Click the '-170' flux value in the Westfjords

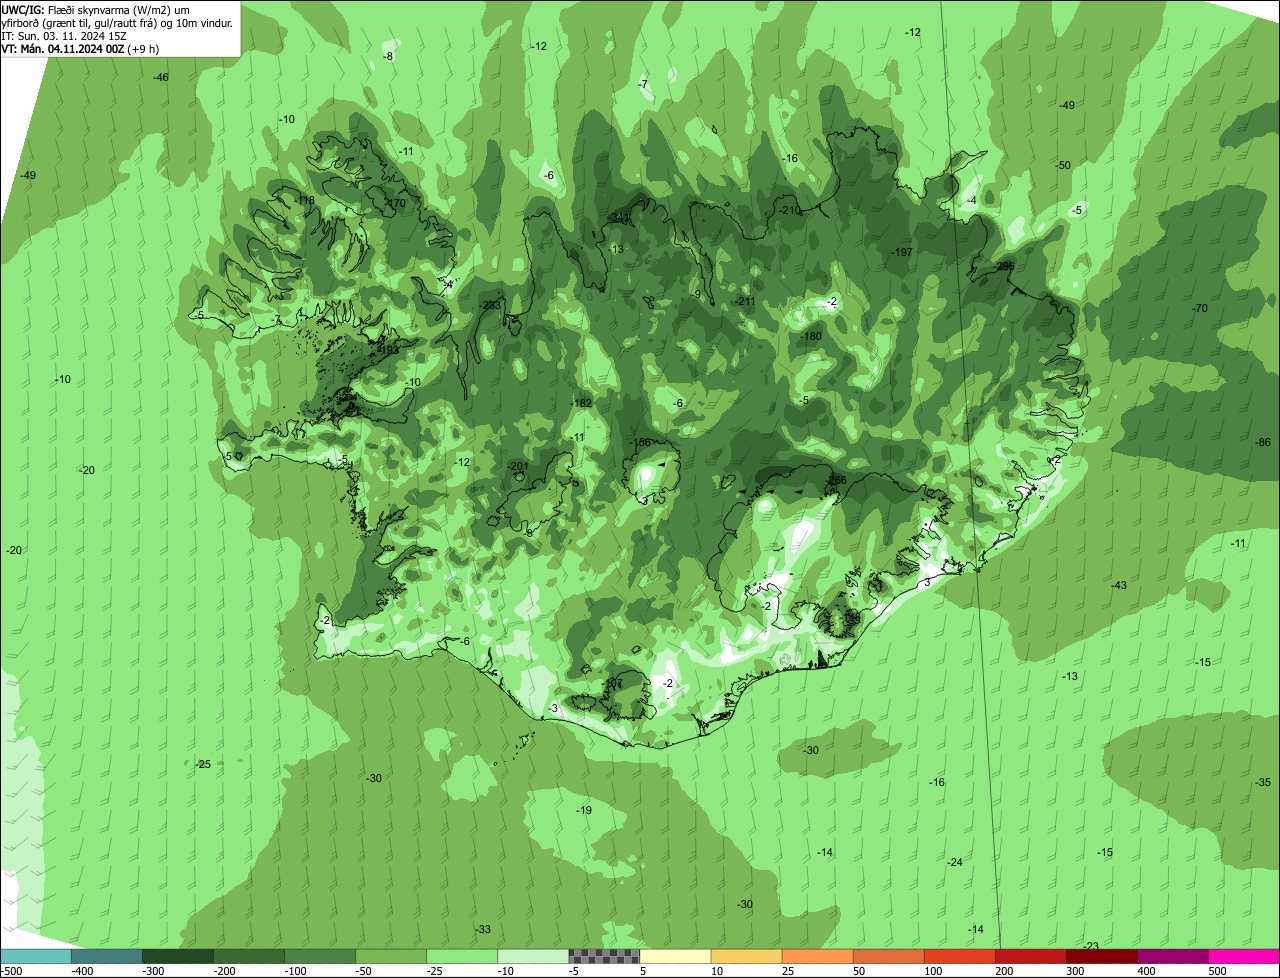click(x=396, y=203)
